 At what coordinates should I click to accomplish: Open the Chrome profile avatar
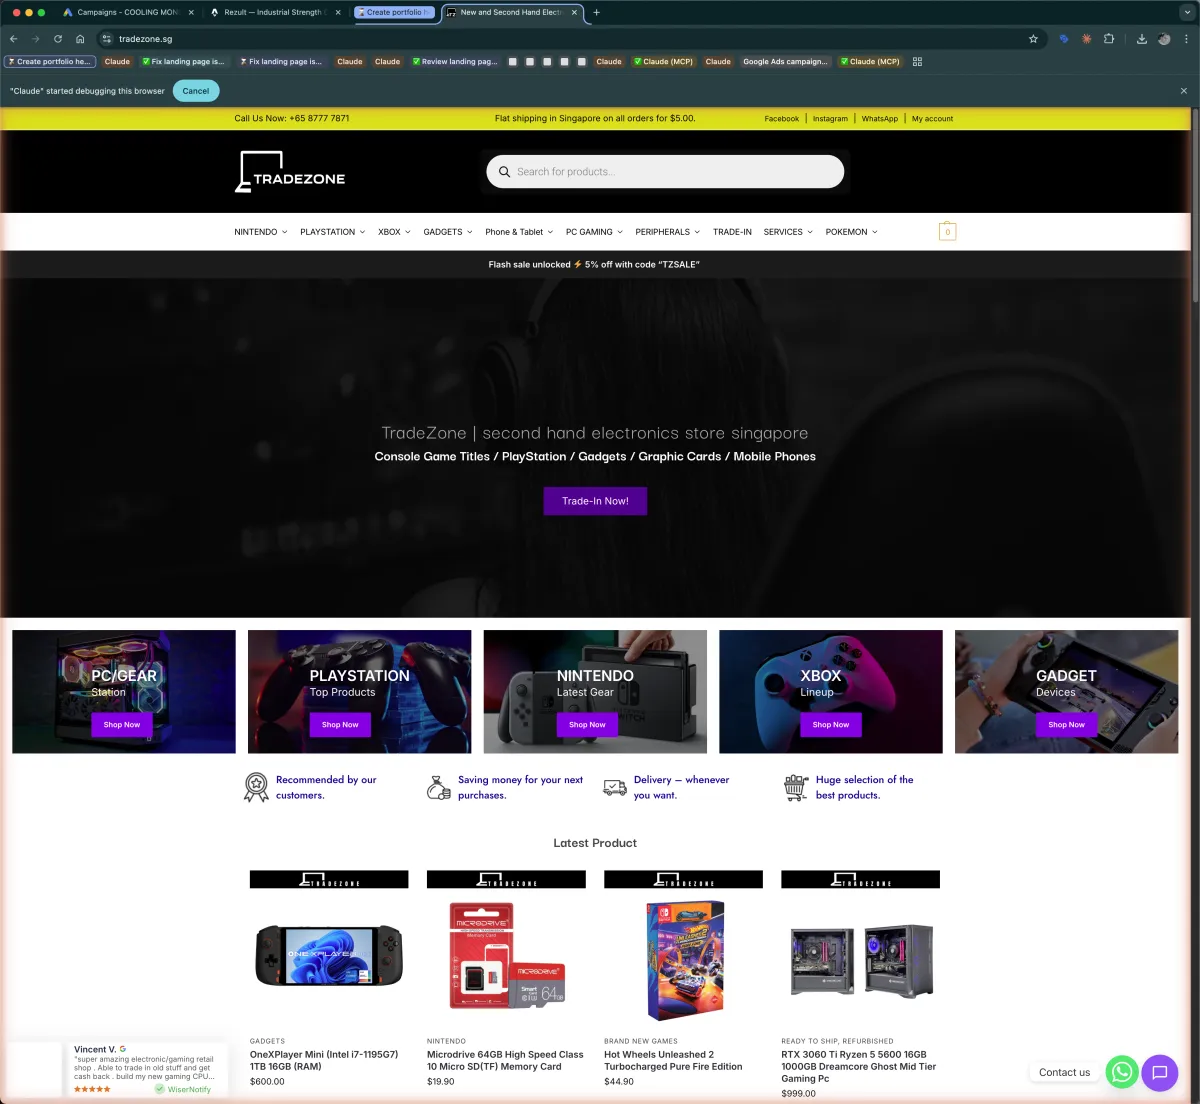click(1164, 39)
